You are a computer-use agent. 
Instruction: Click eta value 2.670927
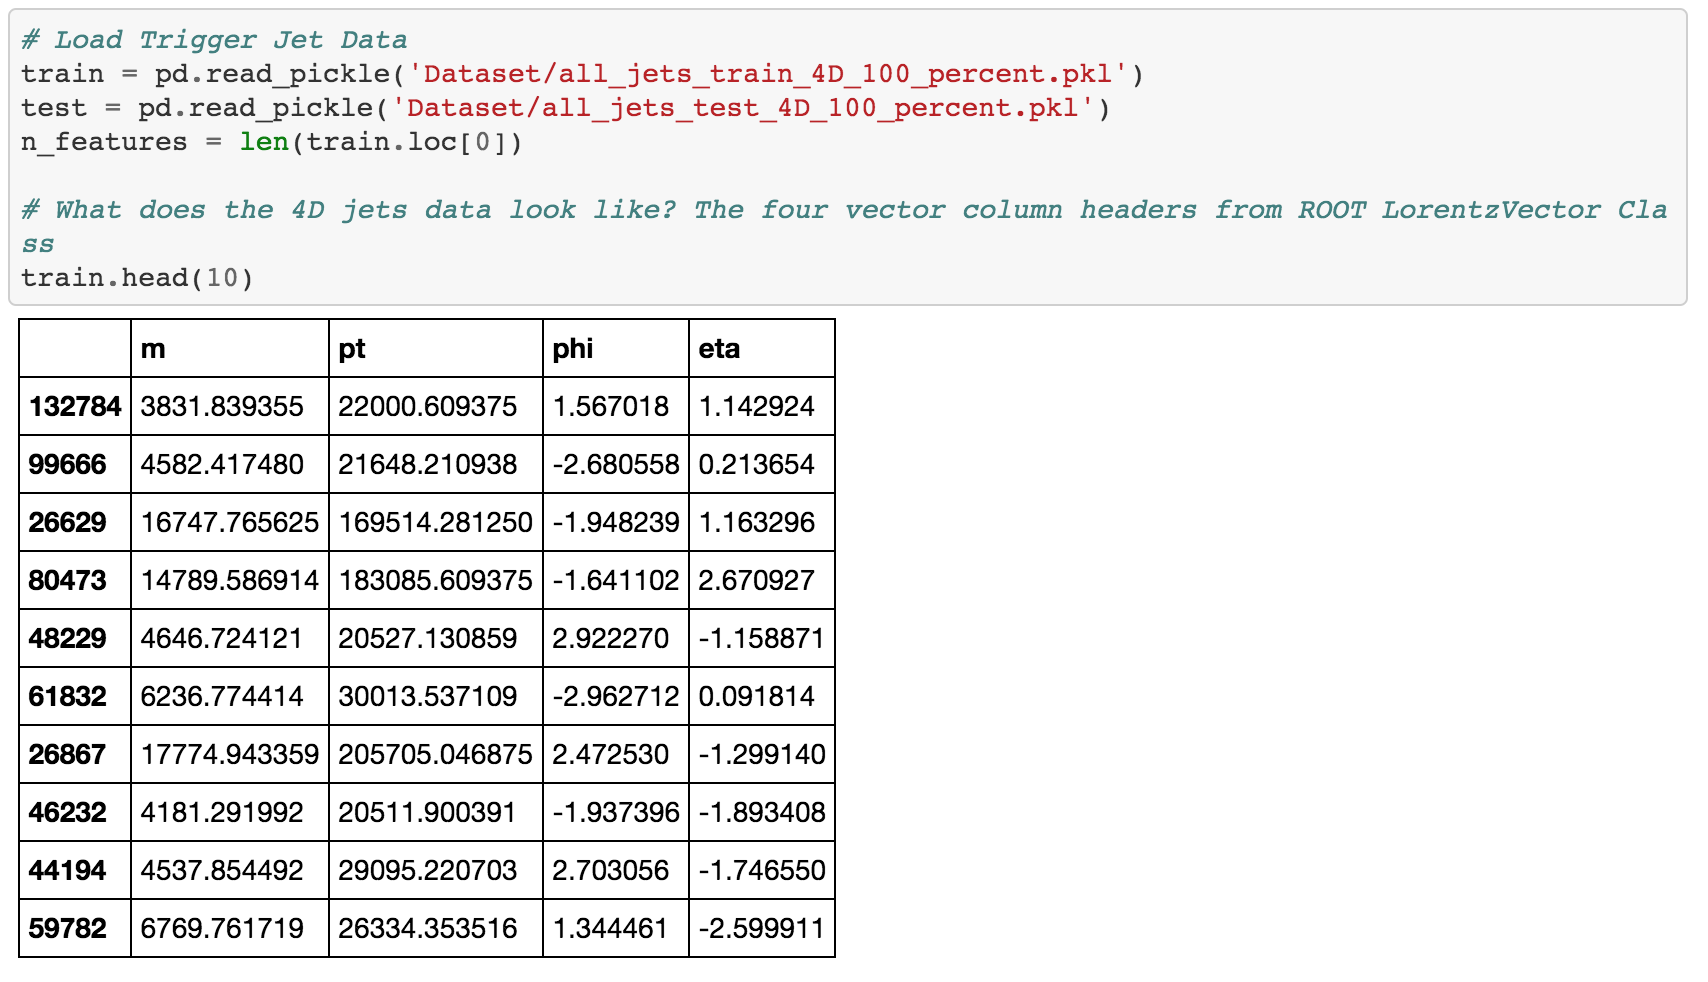tap(757, 580)
